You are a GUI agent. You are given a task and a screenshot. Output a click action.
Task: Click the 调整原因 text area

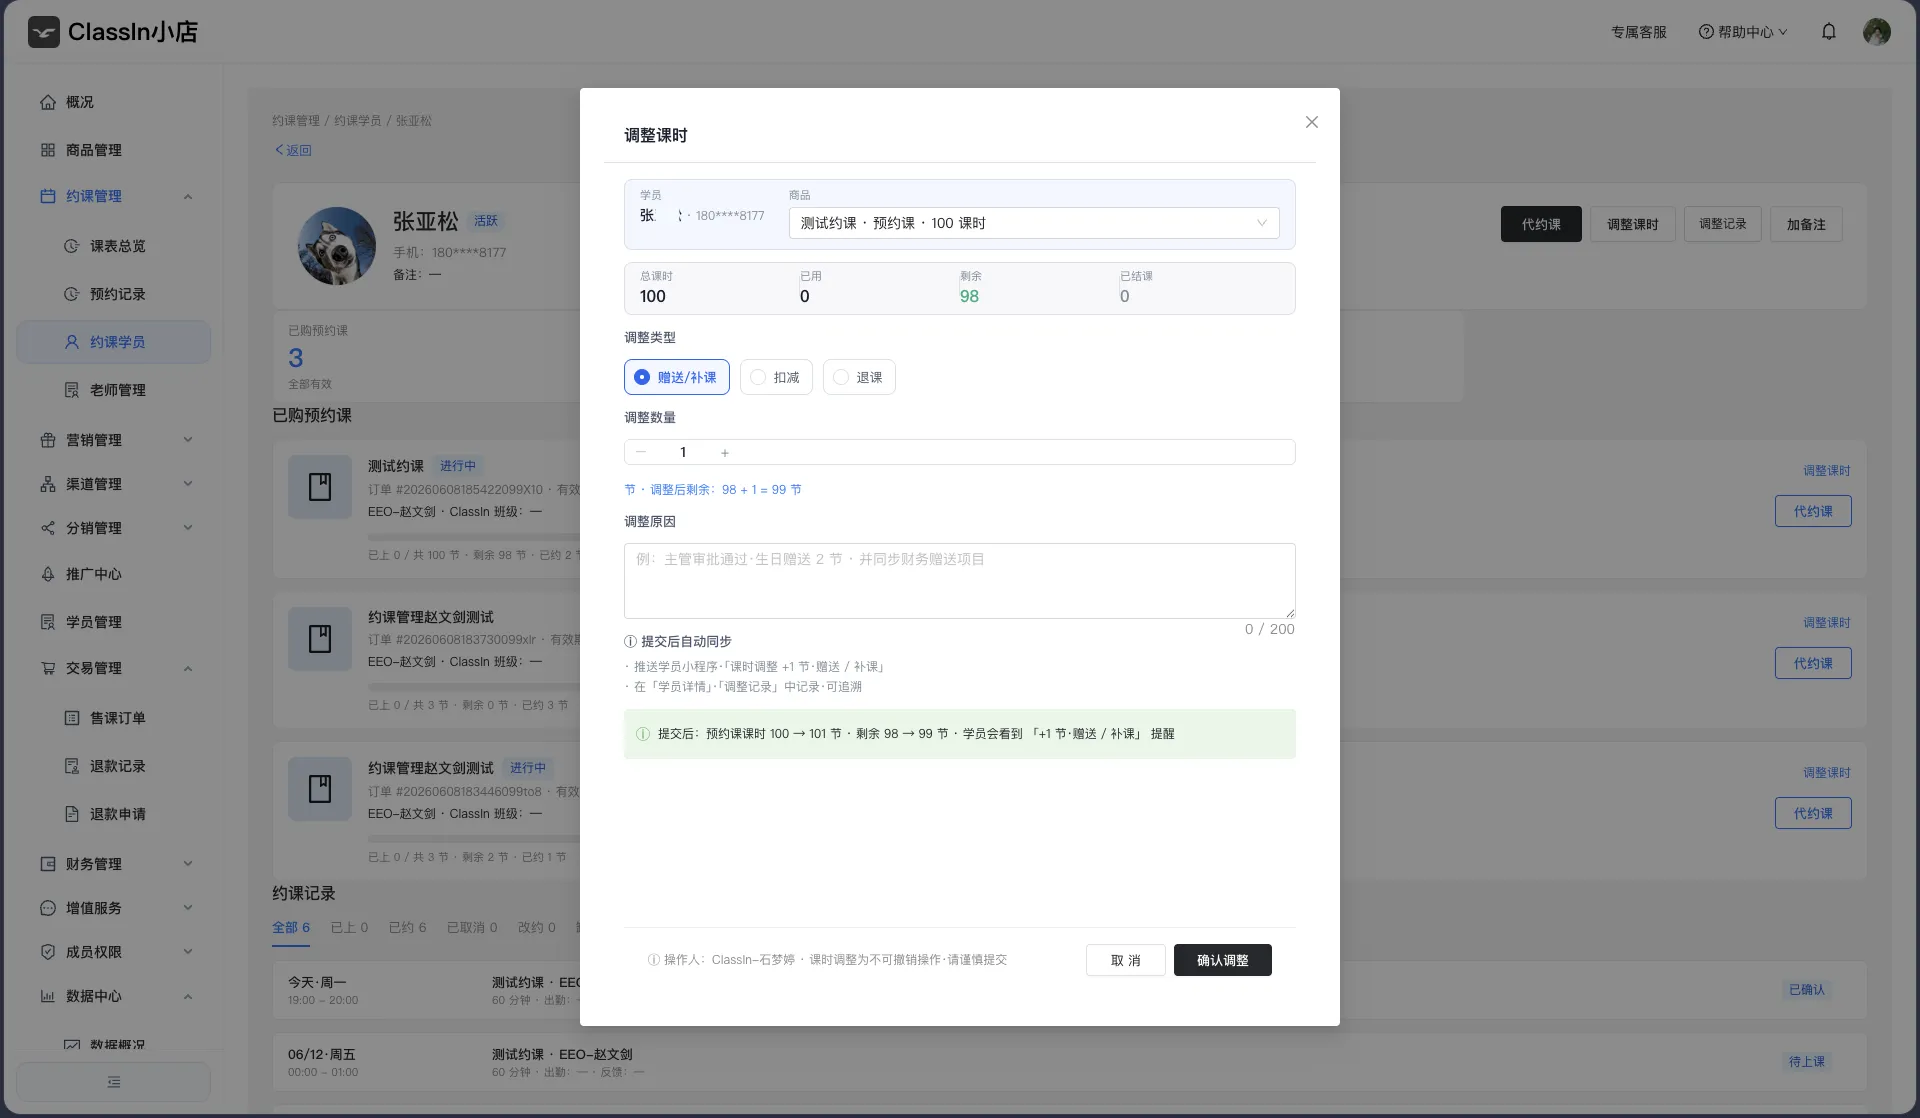[960, 581]
